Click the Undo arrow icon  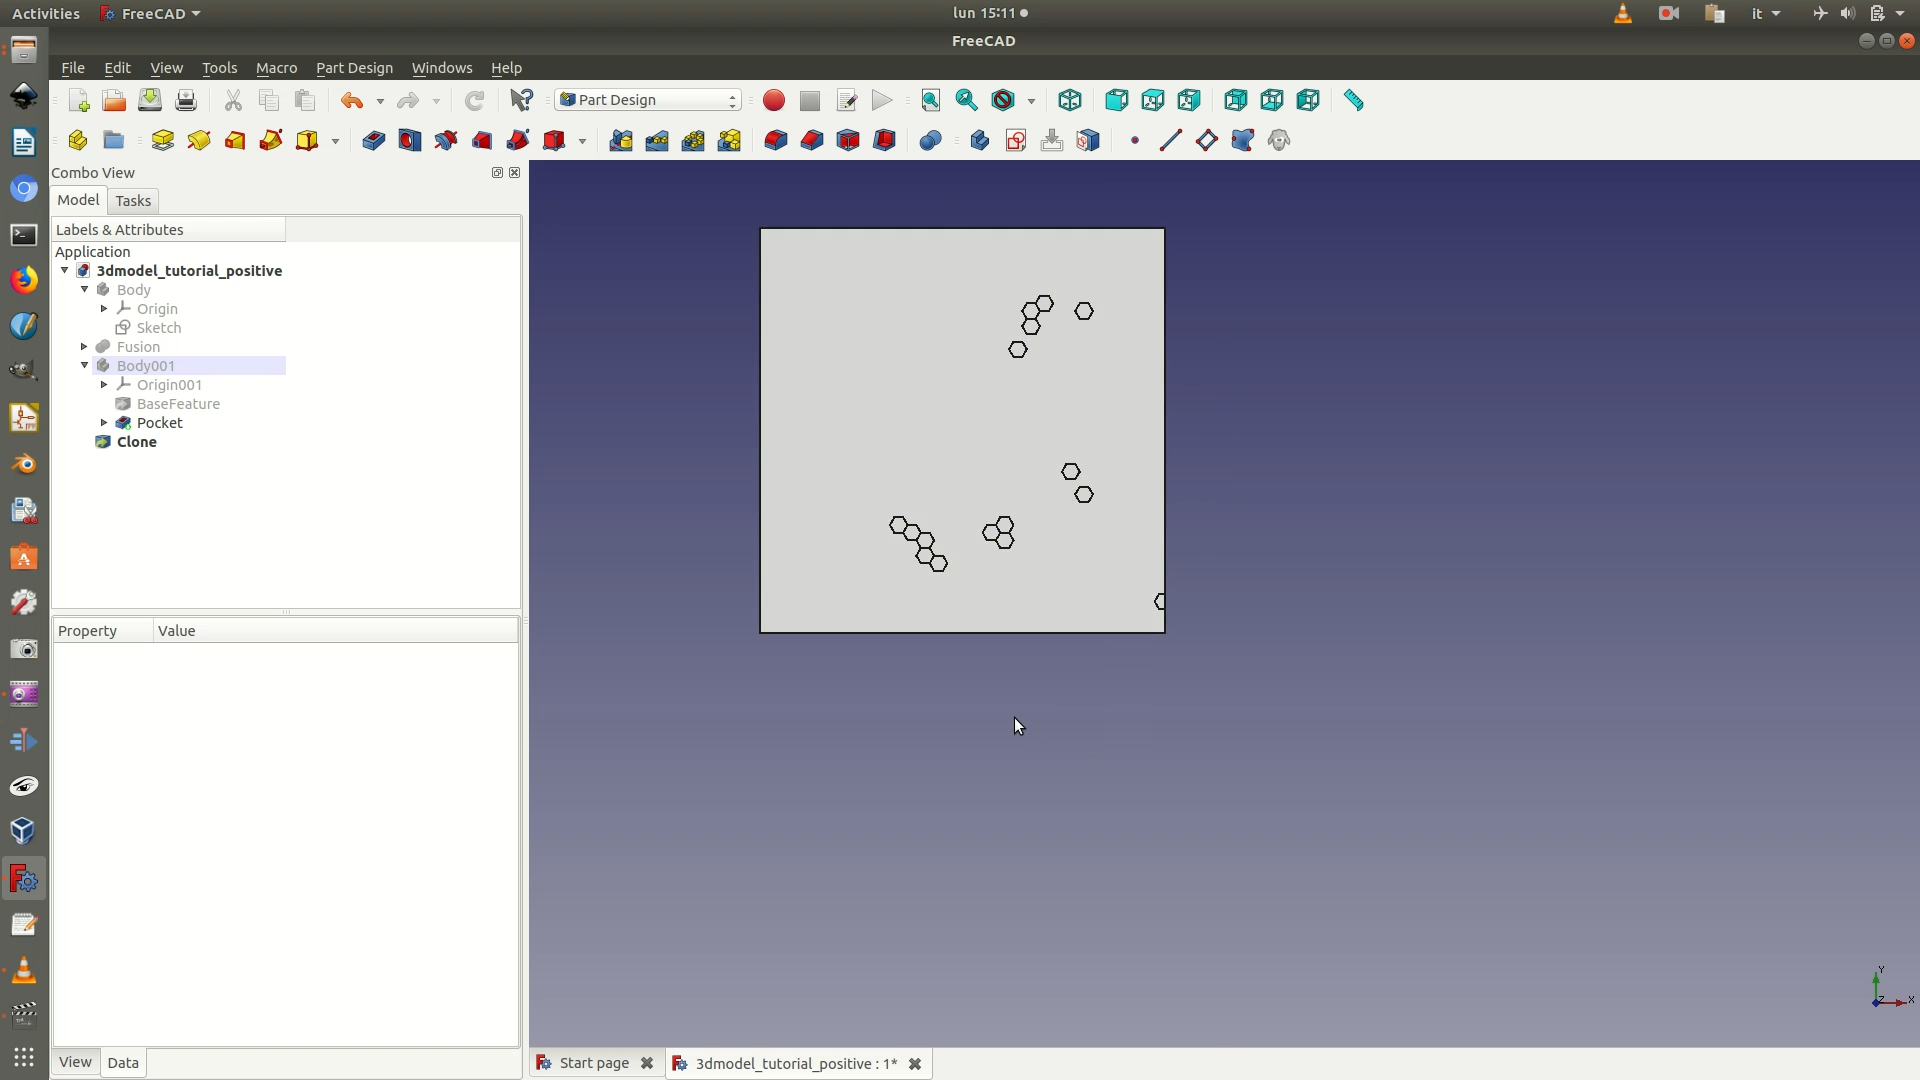pos(352,100)
